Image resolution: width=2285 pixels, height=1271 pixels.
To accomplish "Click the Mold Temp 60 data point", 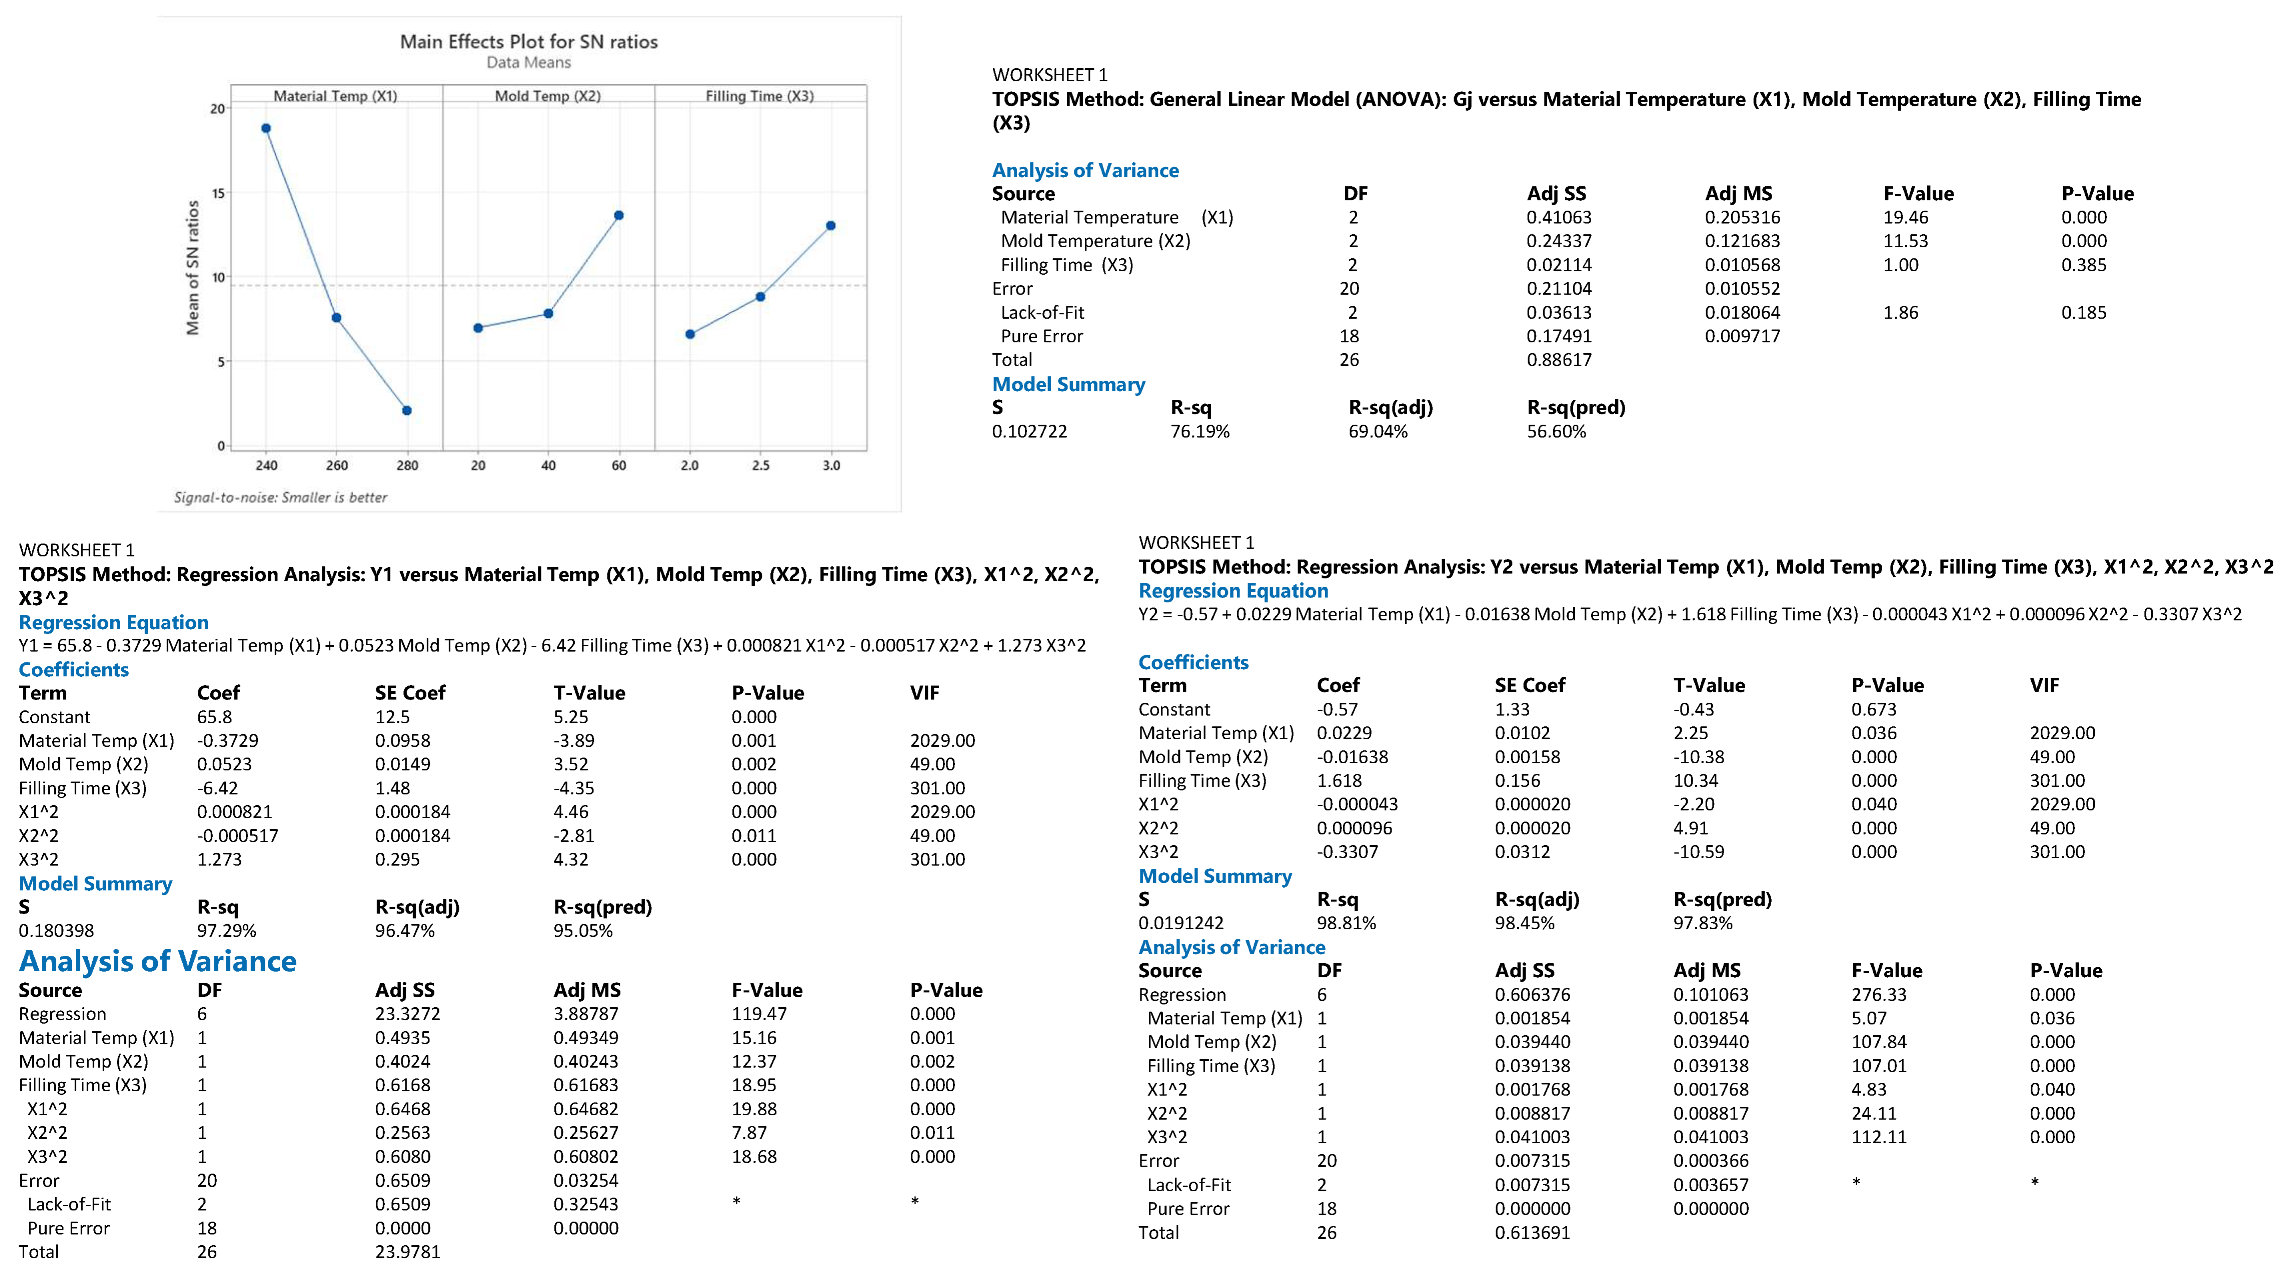I will [619, 215].
